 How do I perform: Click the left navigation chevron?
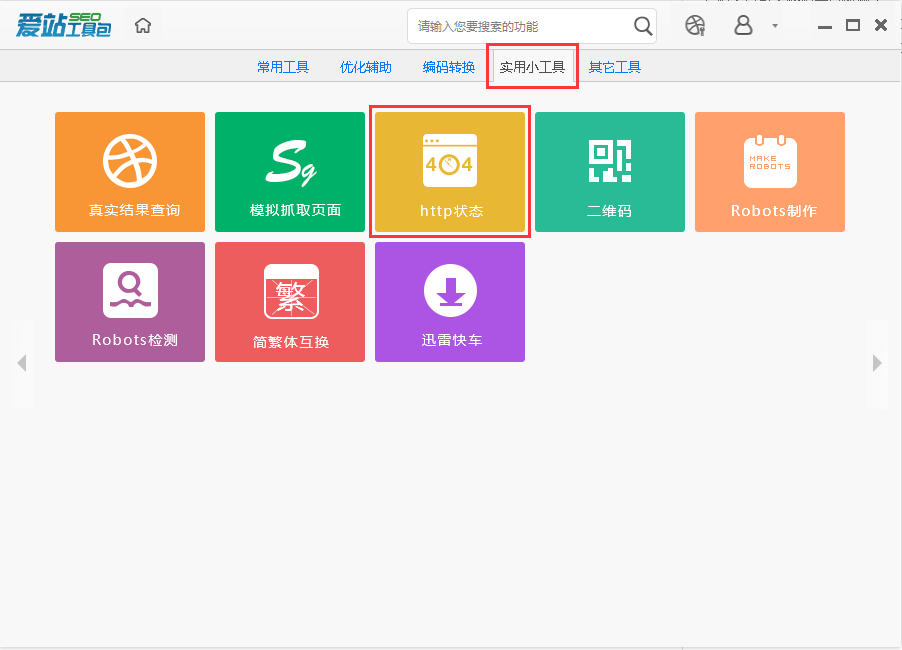click(x=23, y=363)
